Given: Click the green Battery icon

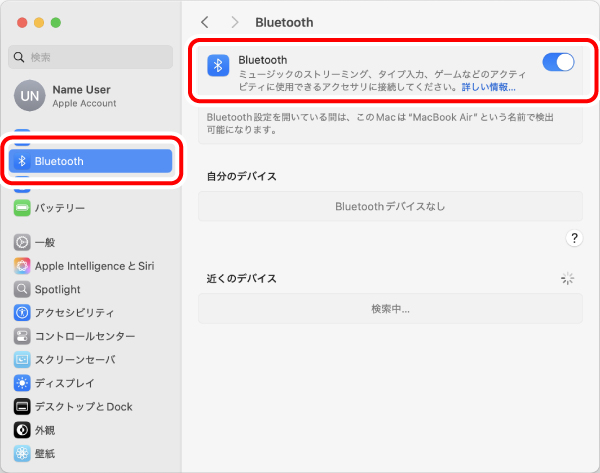Looking at the screenshot, I should [x=22, y=208].
